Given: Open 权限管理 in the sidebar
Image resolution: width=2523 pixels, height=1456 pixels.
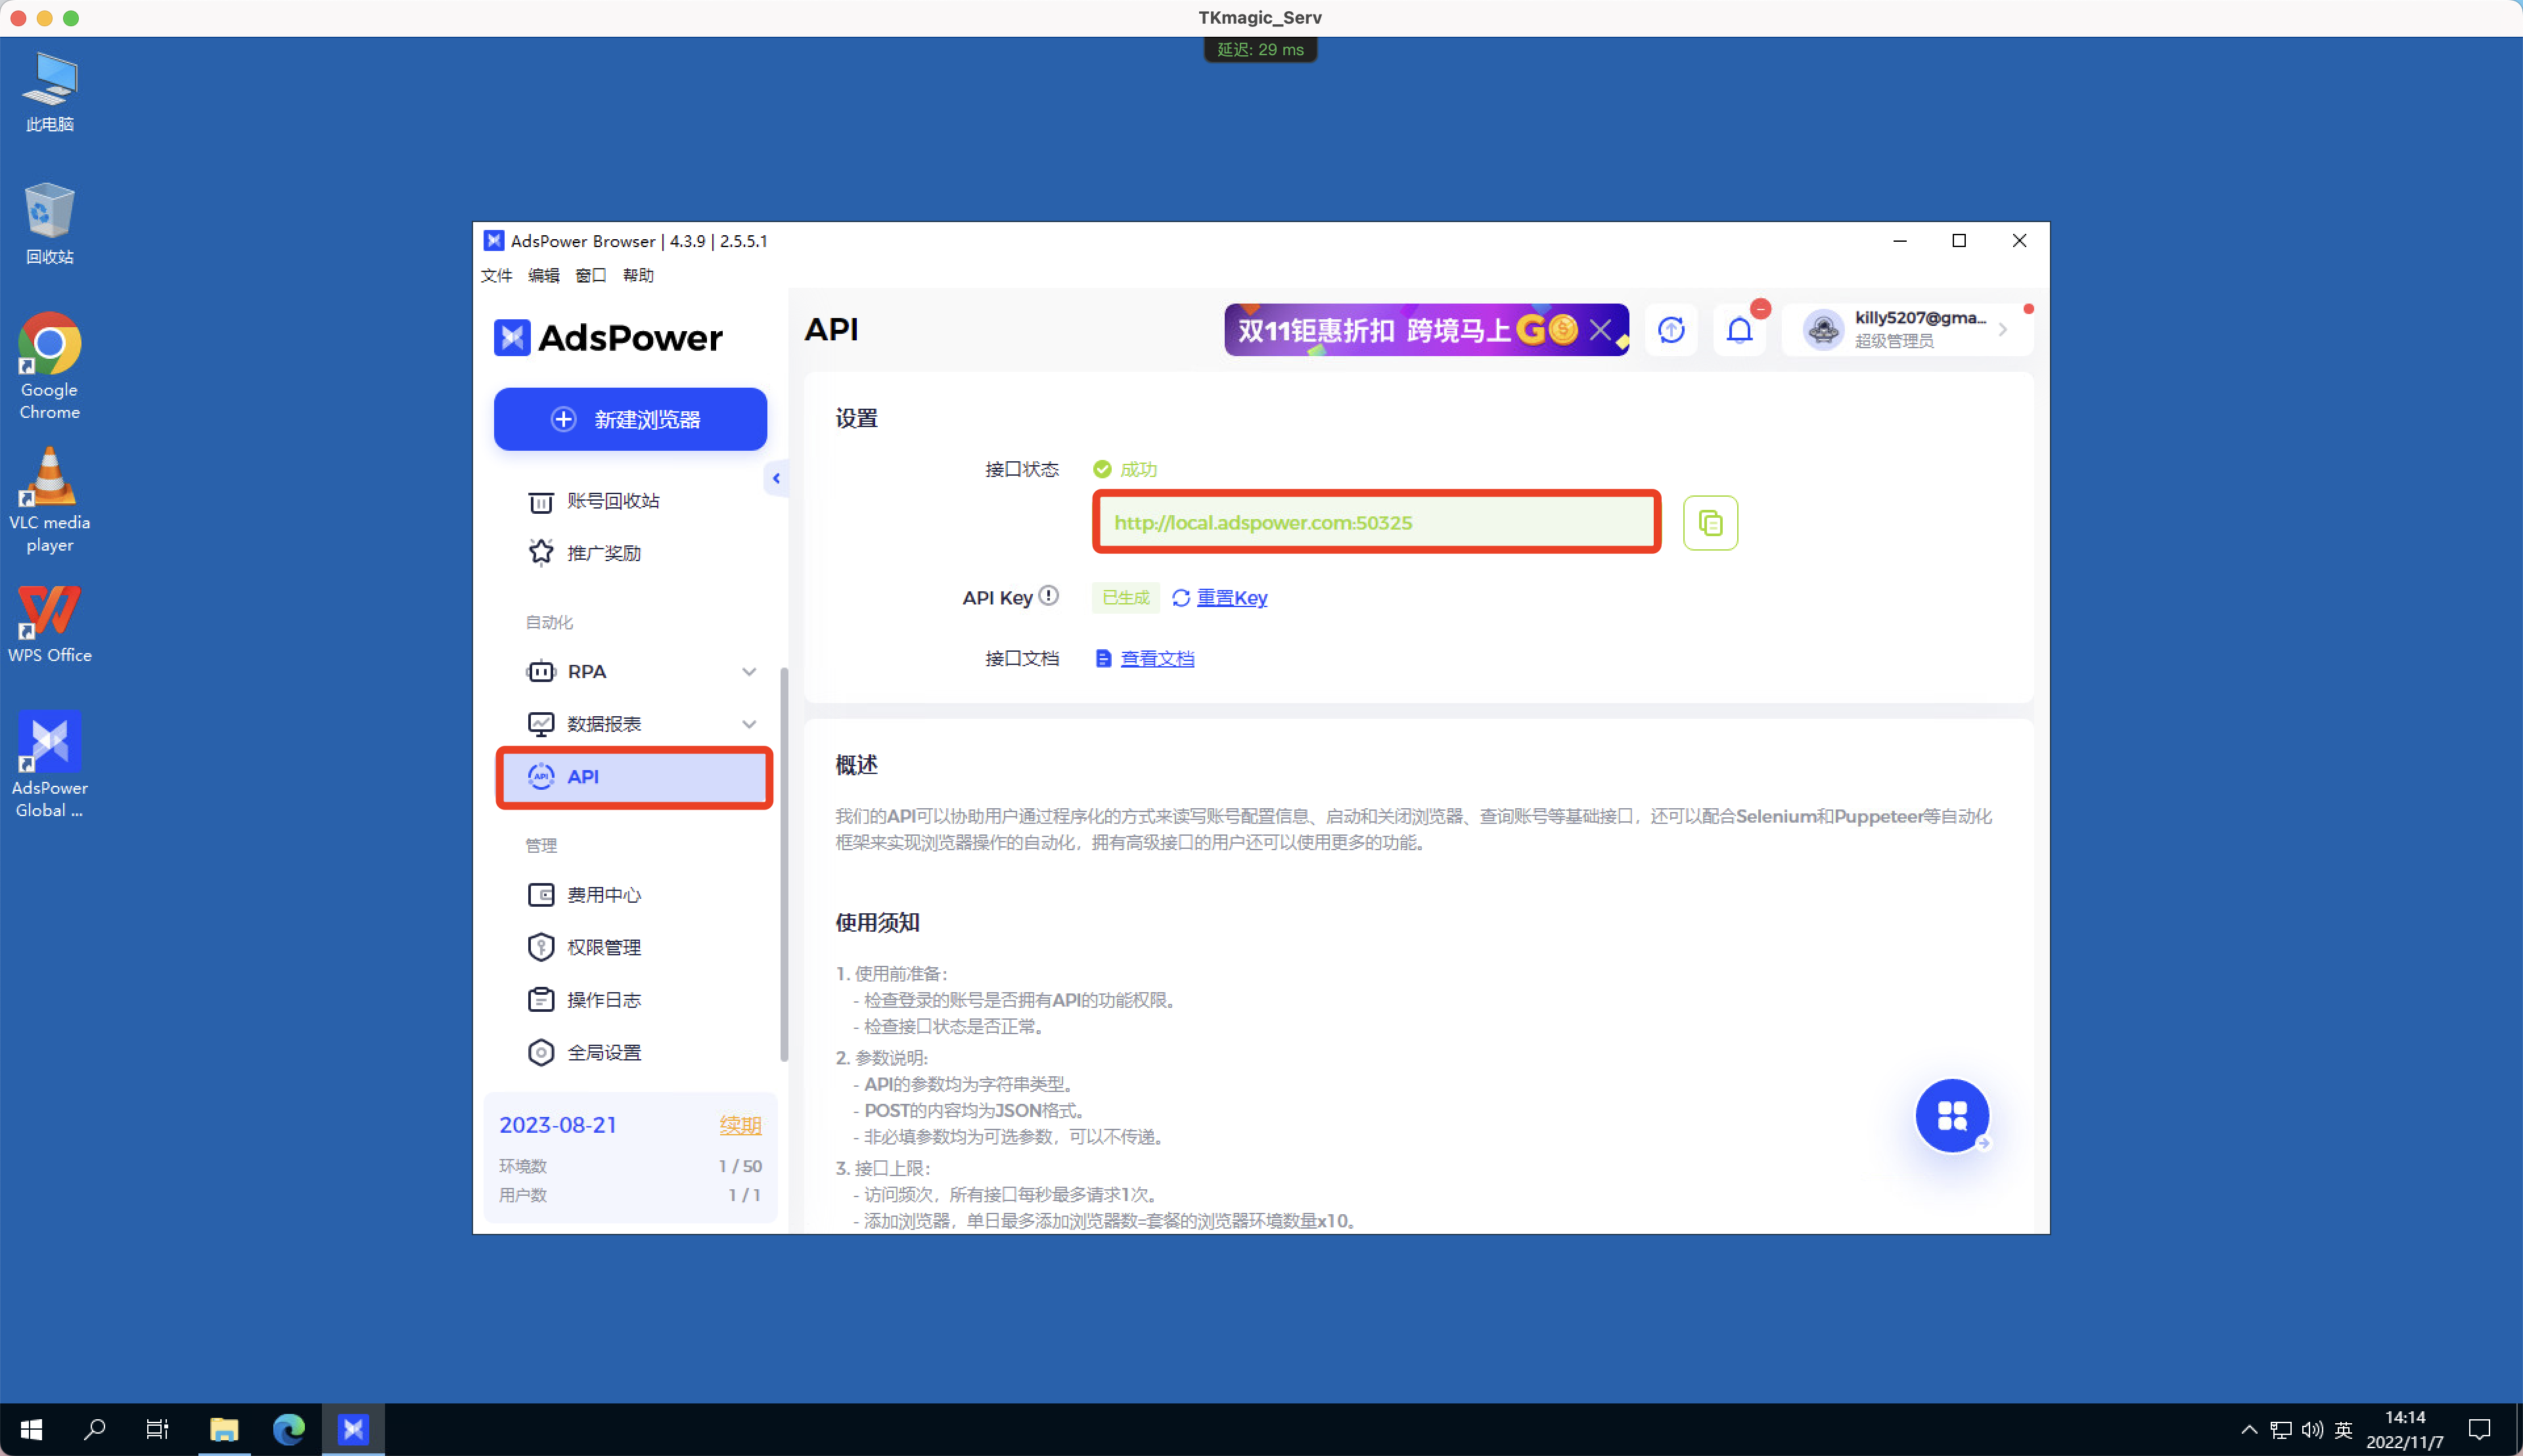Looking at the screenshot, I should (605, 946).
